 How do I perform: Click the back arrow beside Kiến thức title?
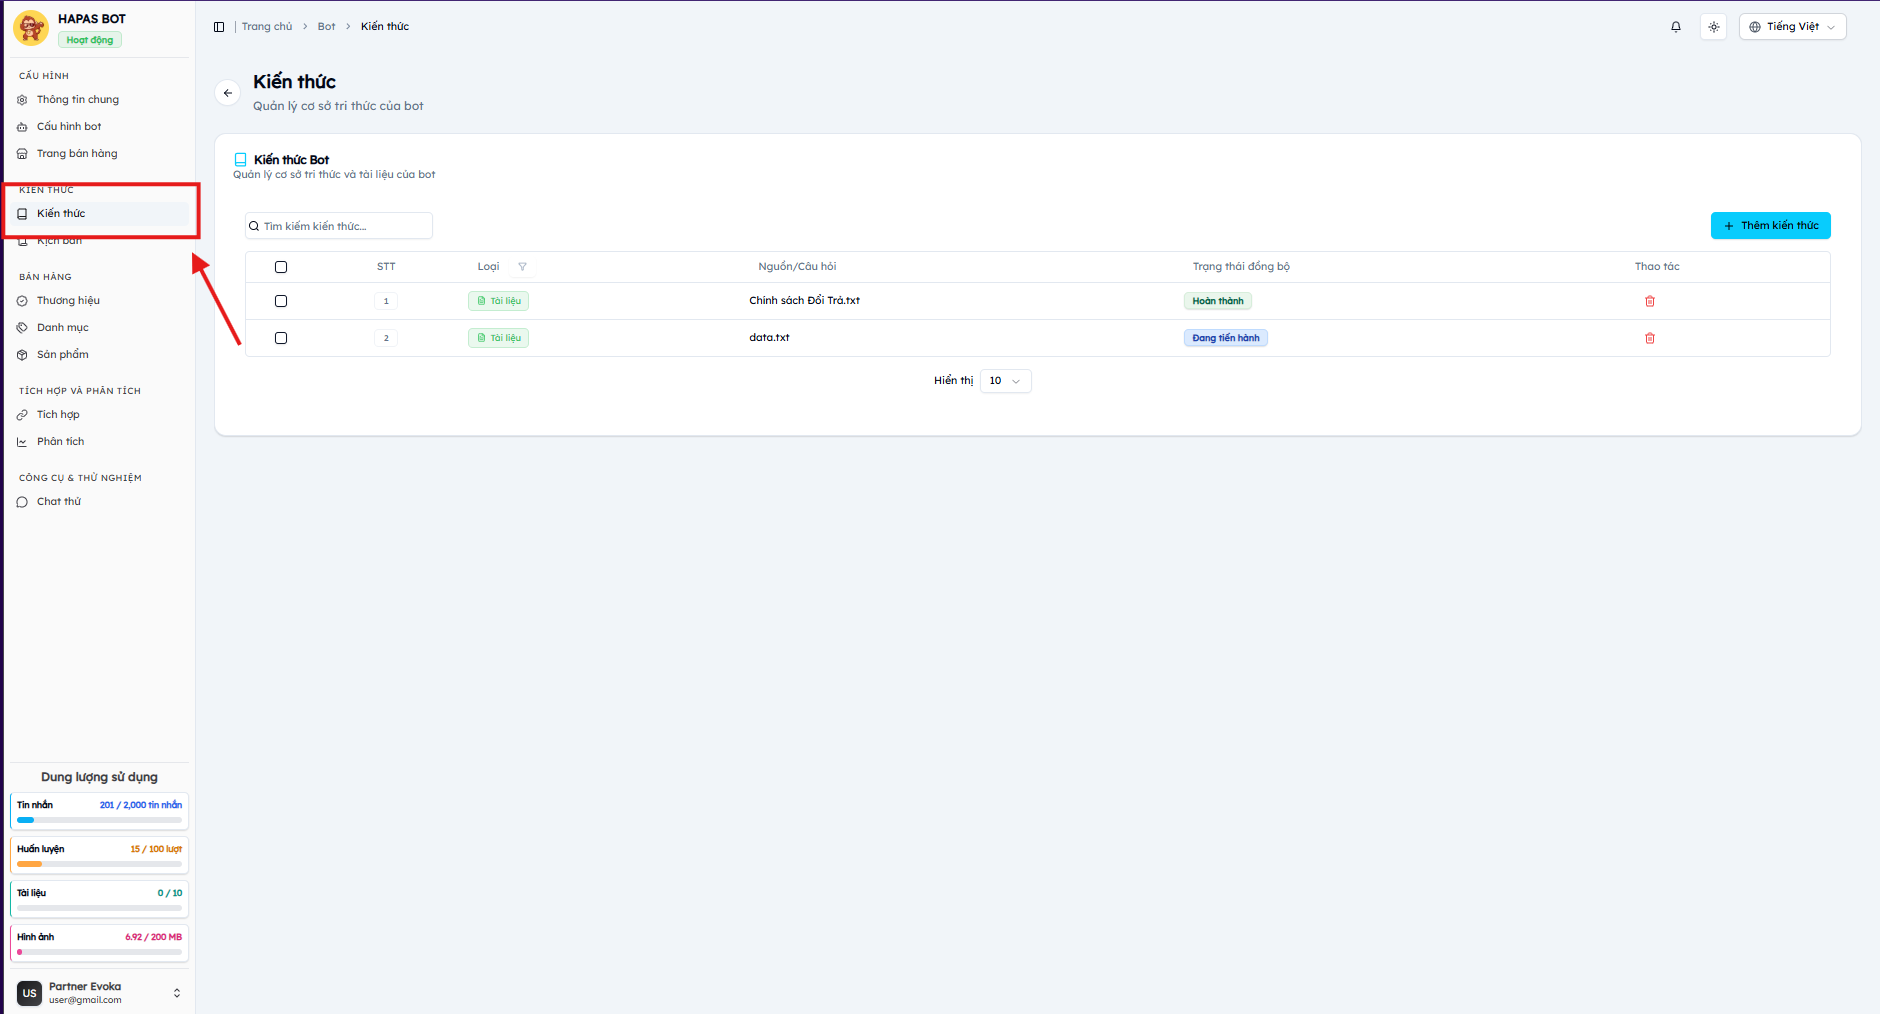228,93
